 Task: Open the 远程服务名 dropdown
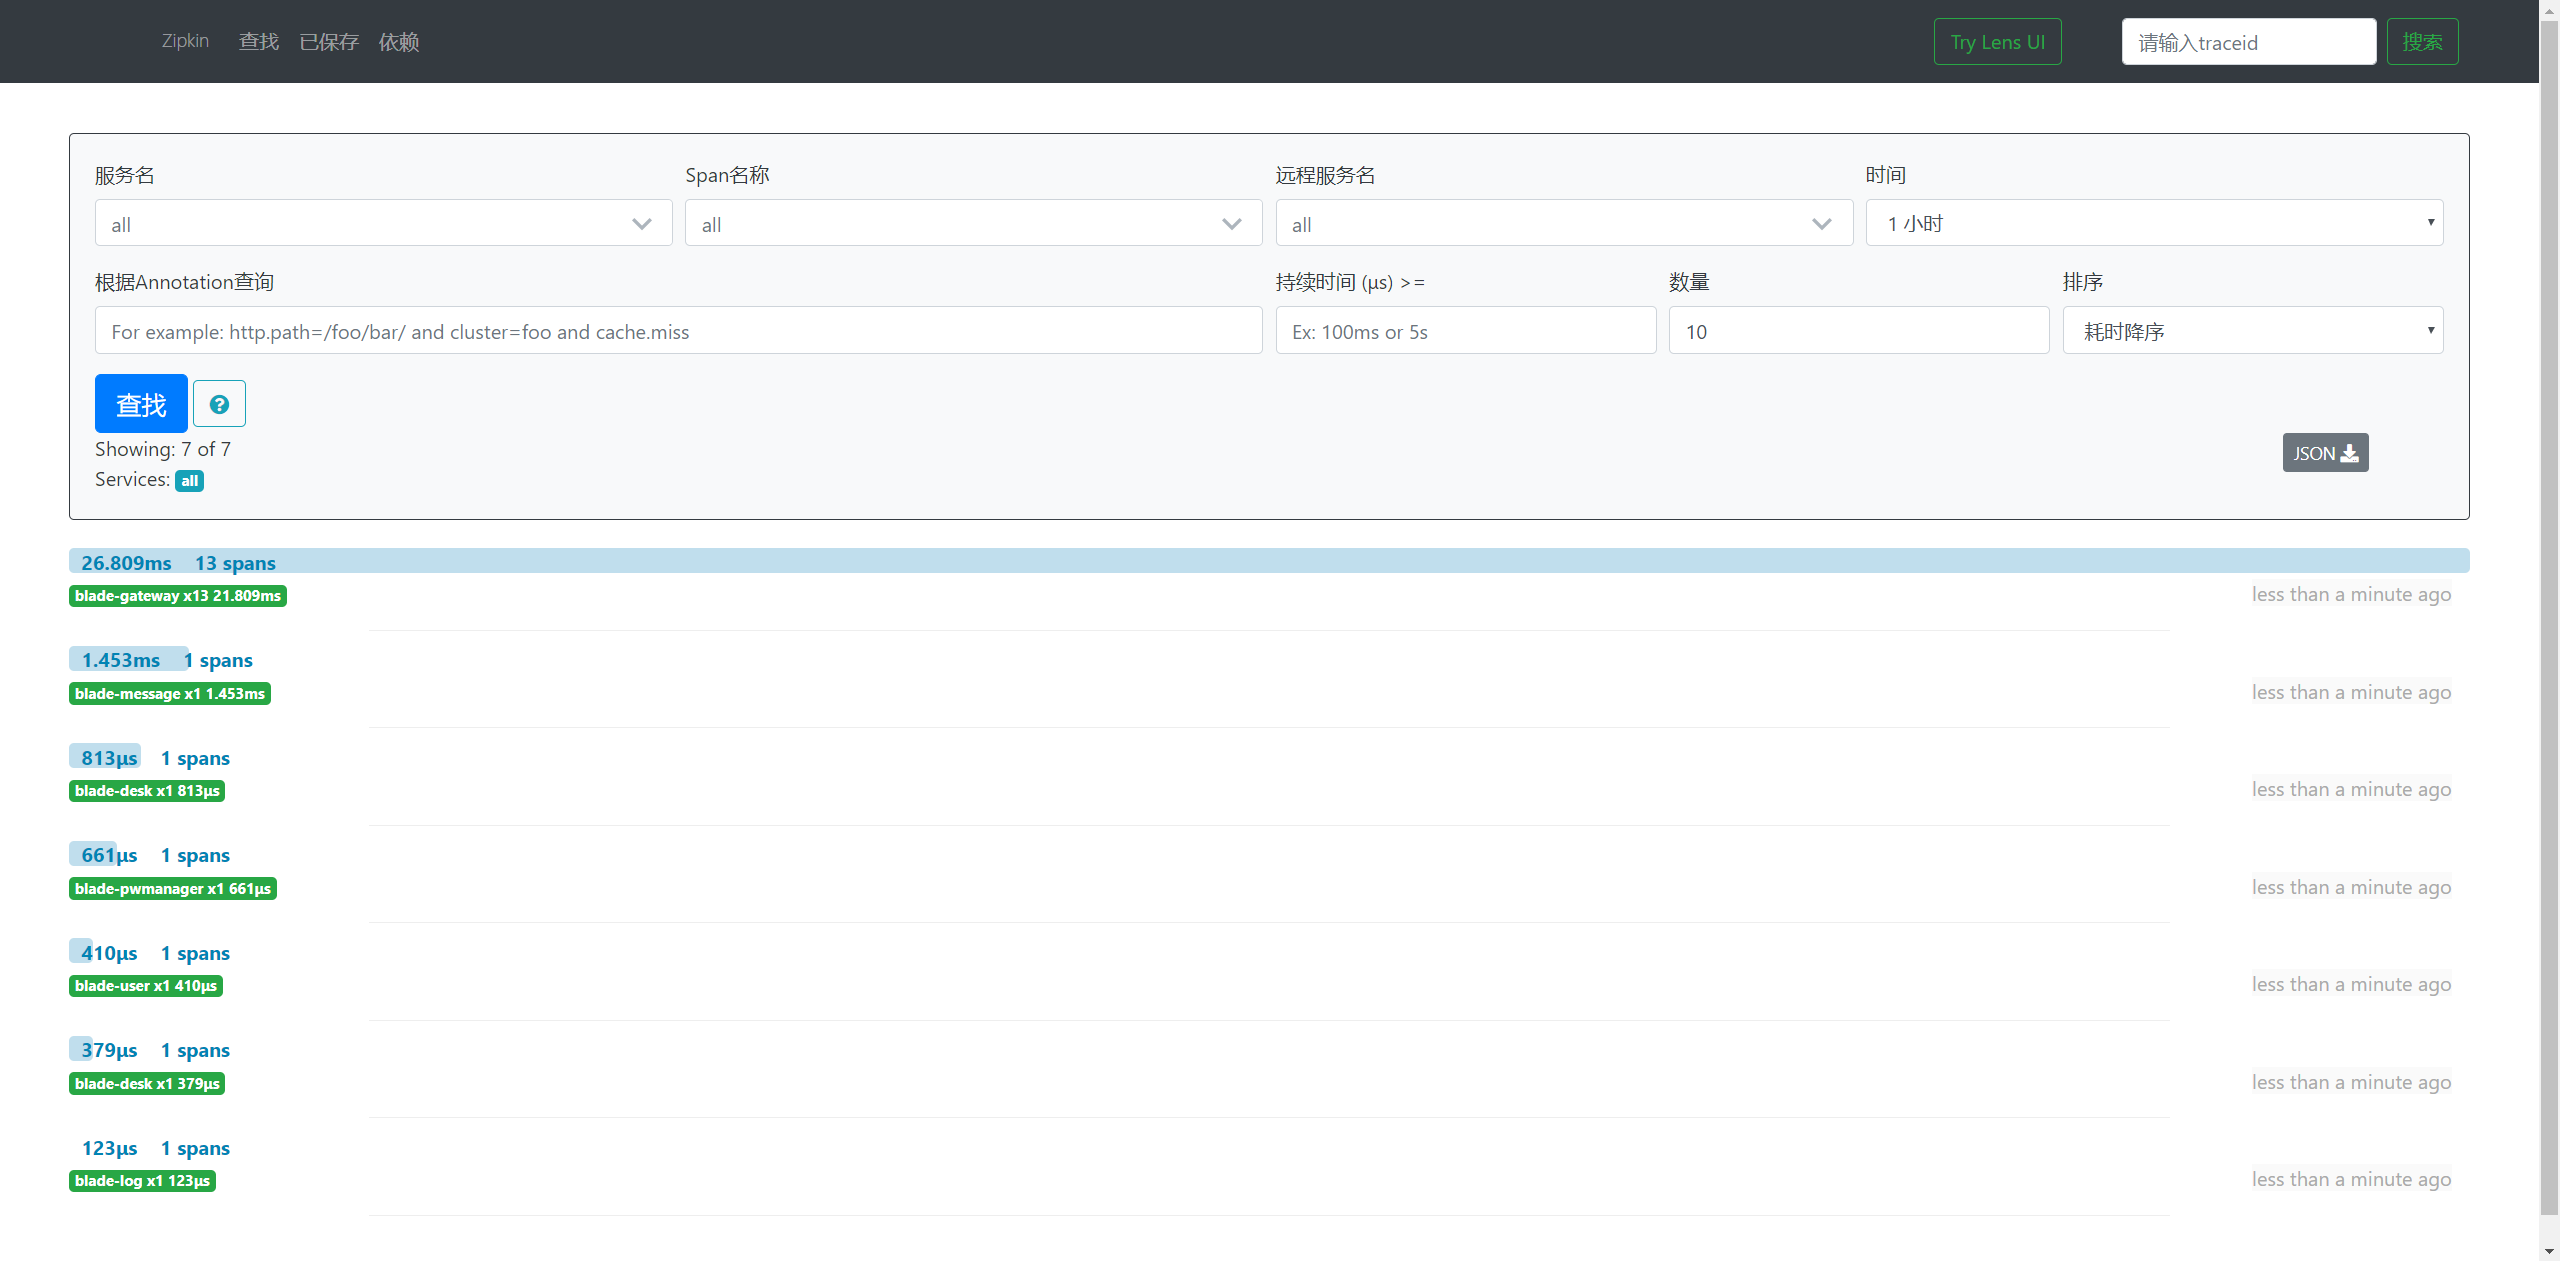click(x=1563, y=224)
